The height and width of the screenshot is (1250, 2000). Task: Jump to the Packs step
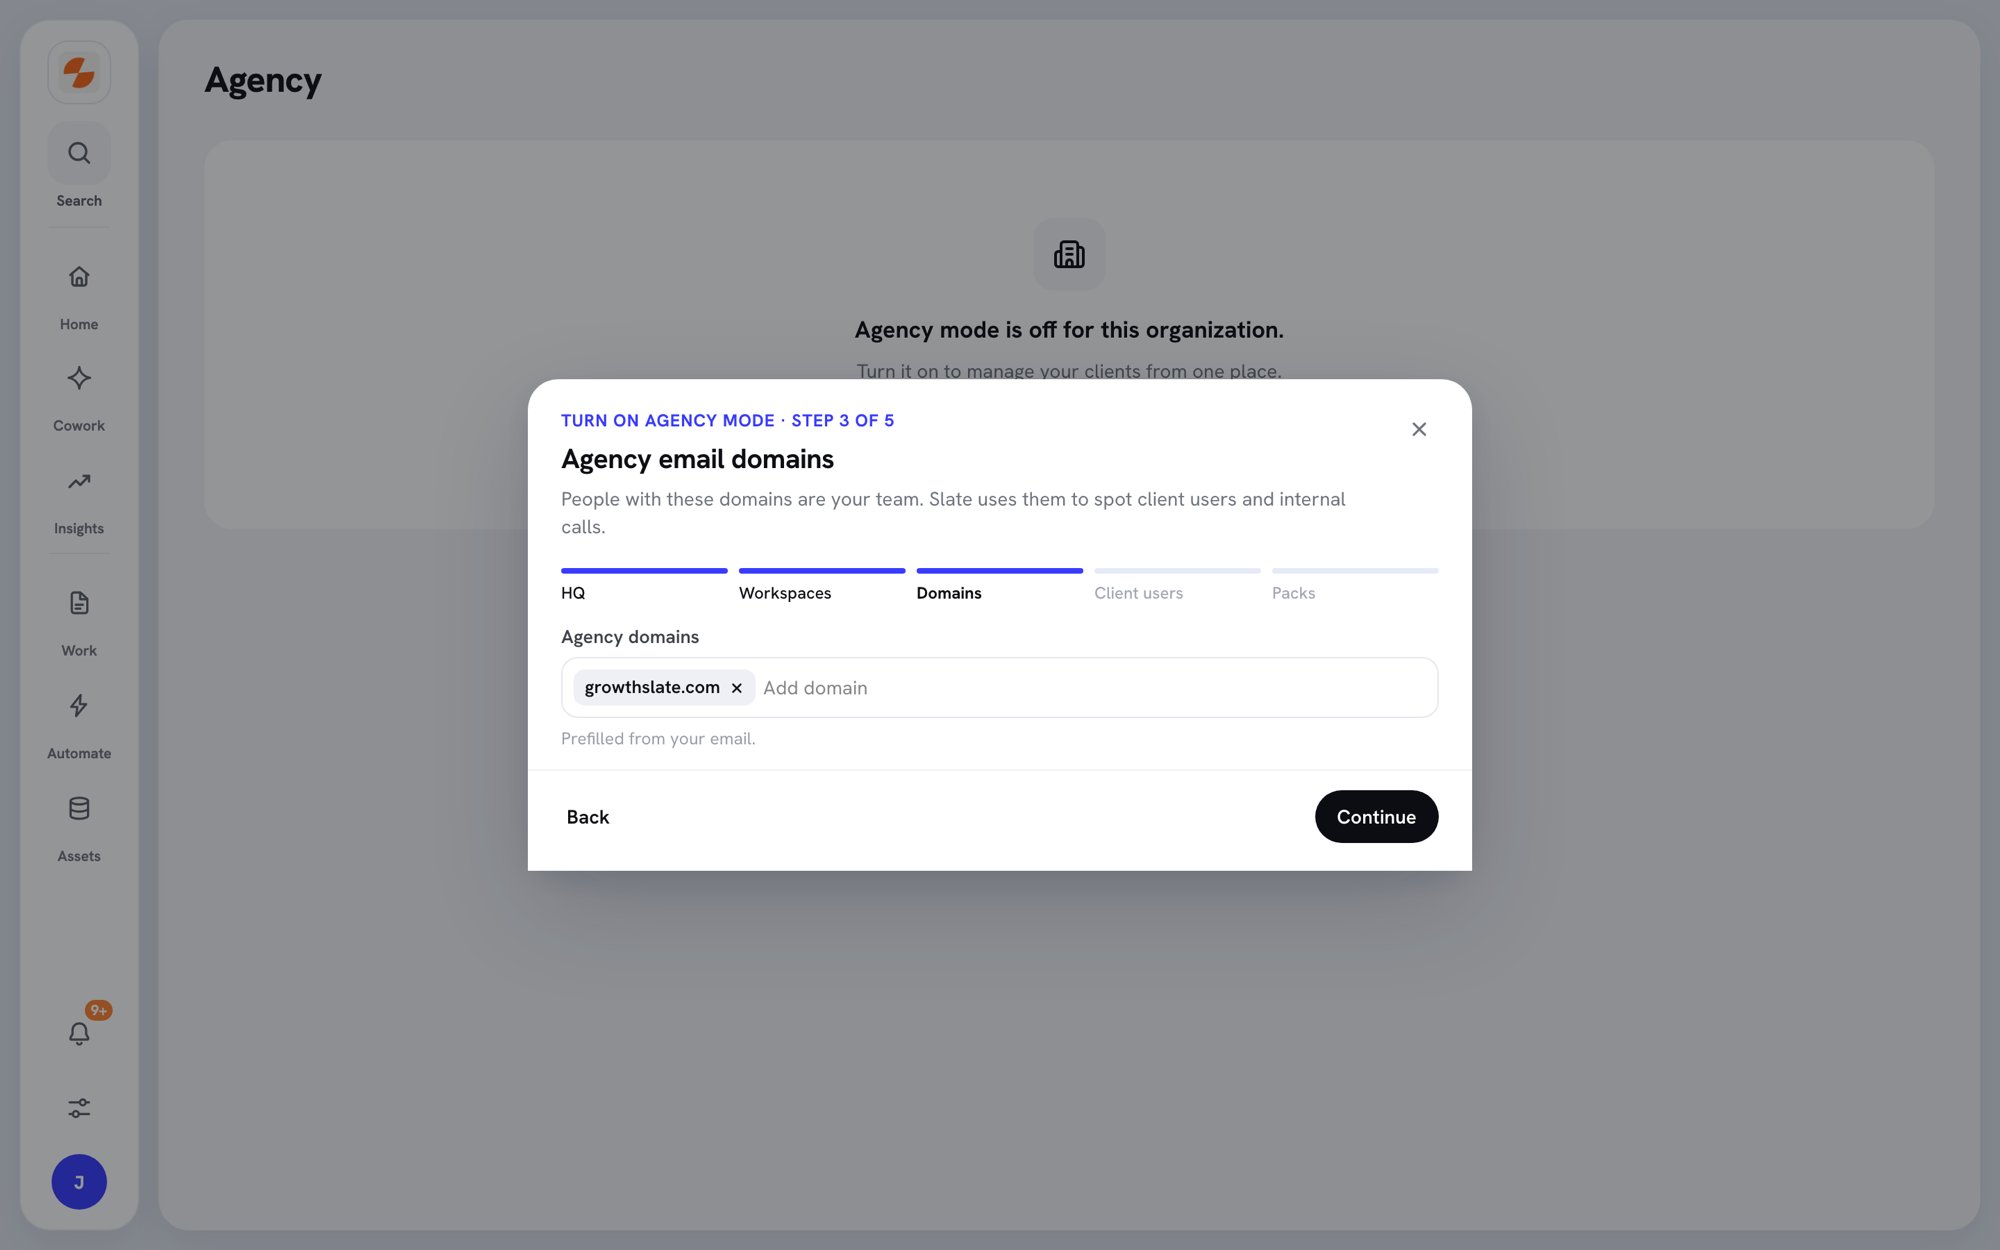pyautogui.click(x=1355, y=585)
